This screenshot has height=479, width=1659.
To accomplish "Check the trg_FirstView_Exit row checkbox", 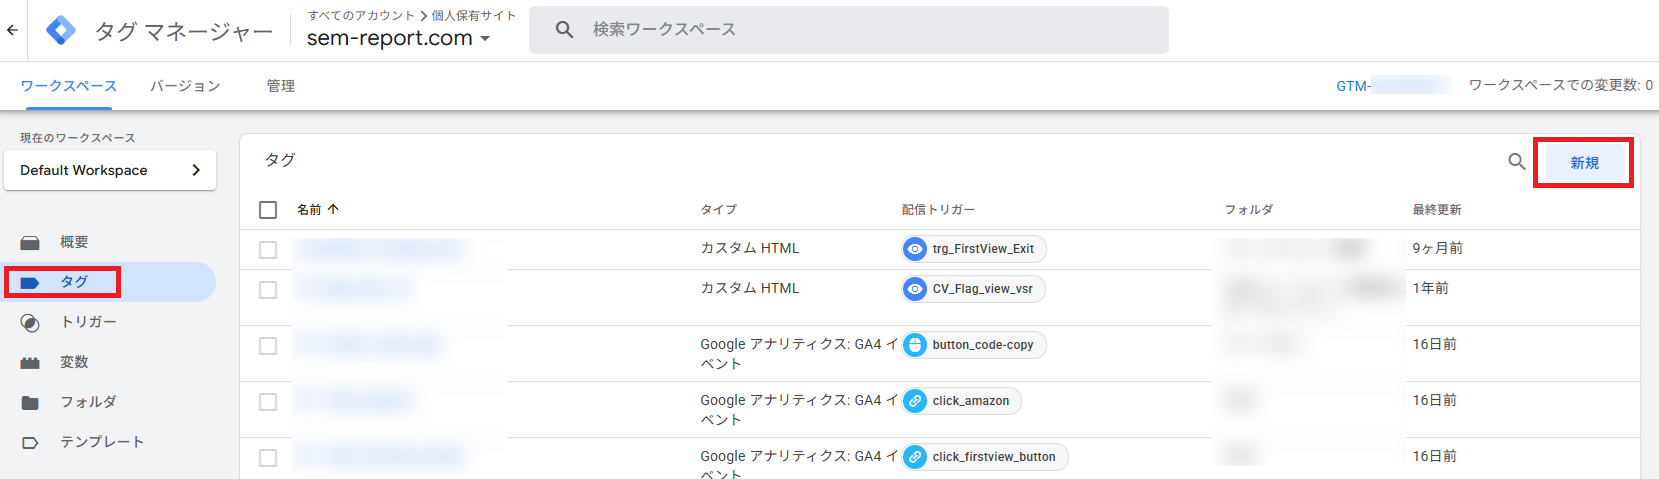I will click(x=268, y=250).
